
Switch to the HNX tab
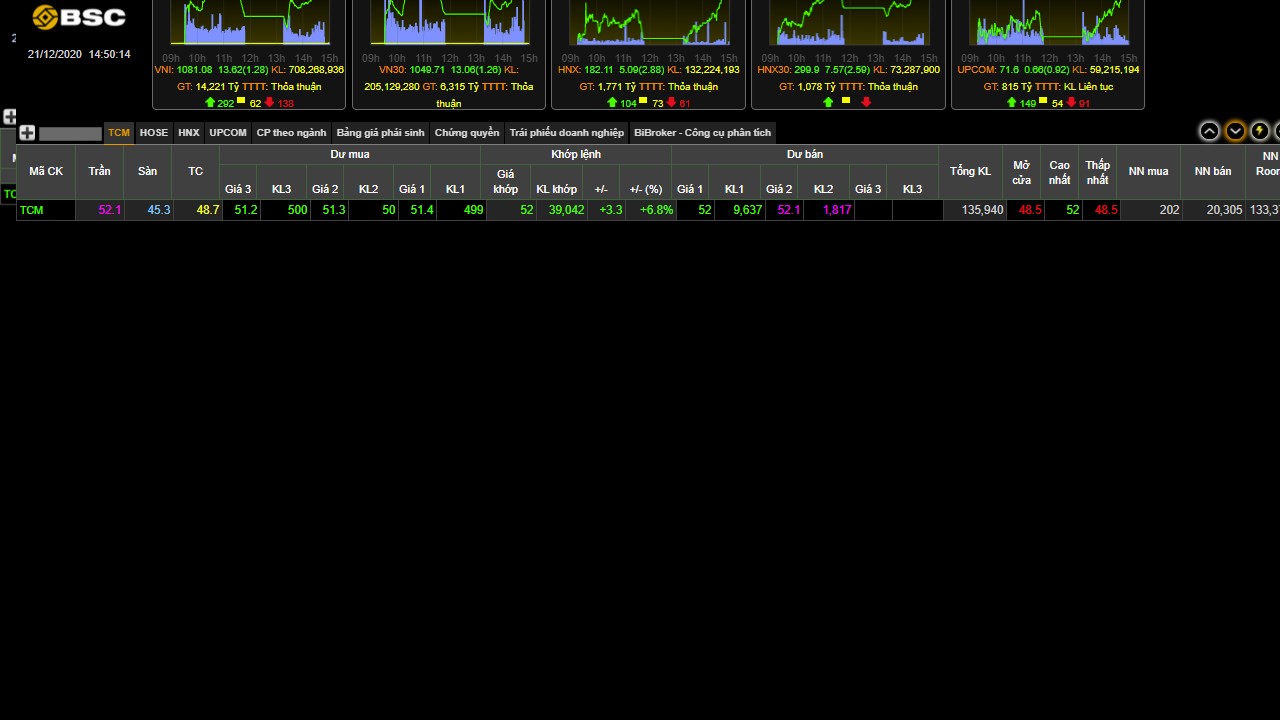tap(189, 132)
